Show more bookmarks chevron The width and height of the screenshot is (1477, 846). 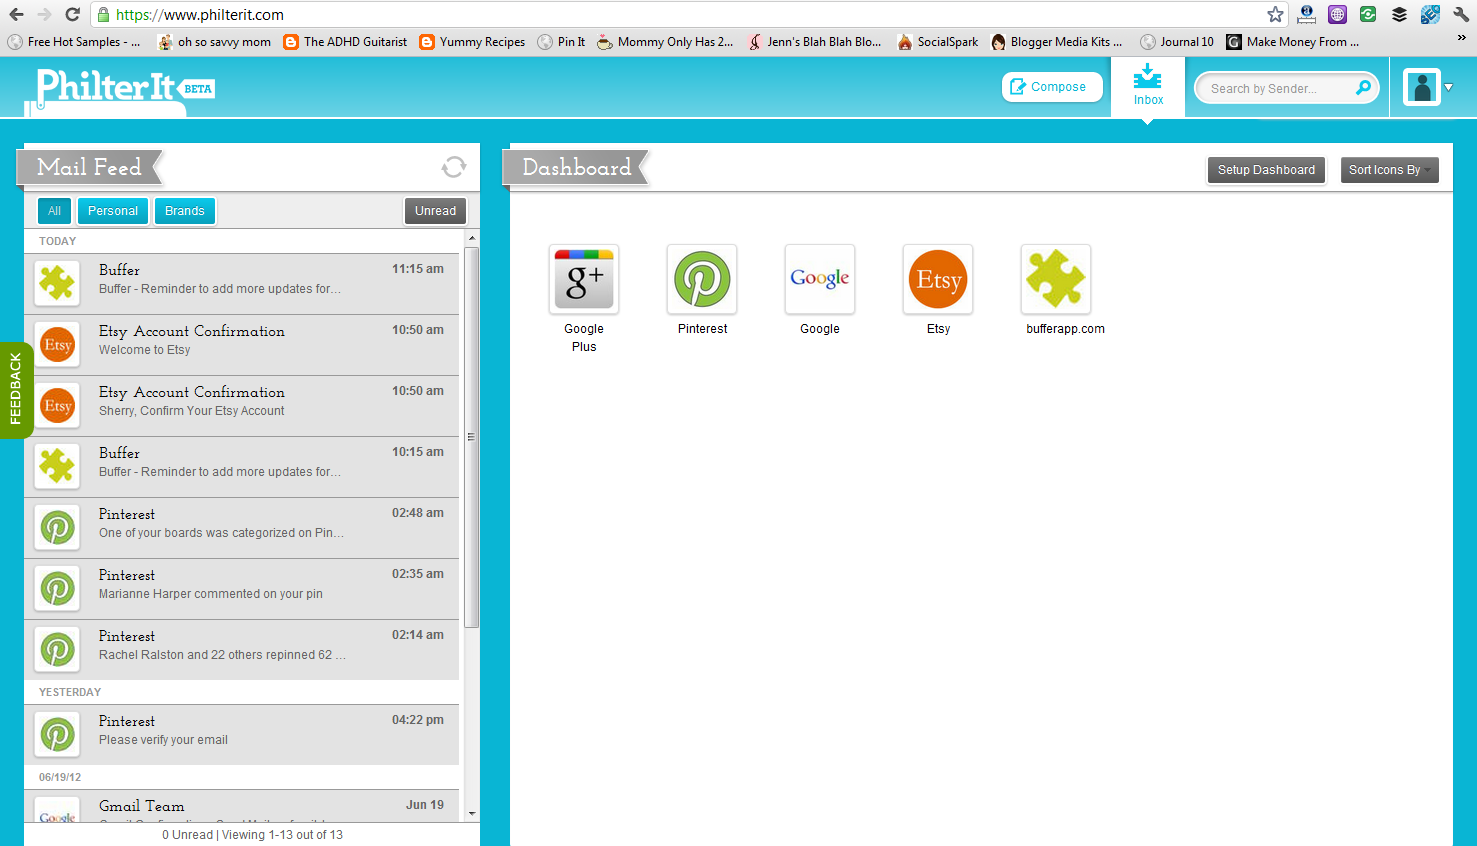[1461, 38]
